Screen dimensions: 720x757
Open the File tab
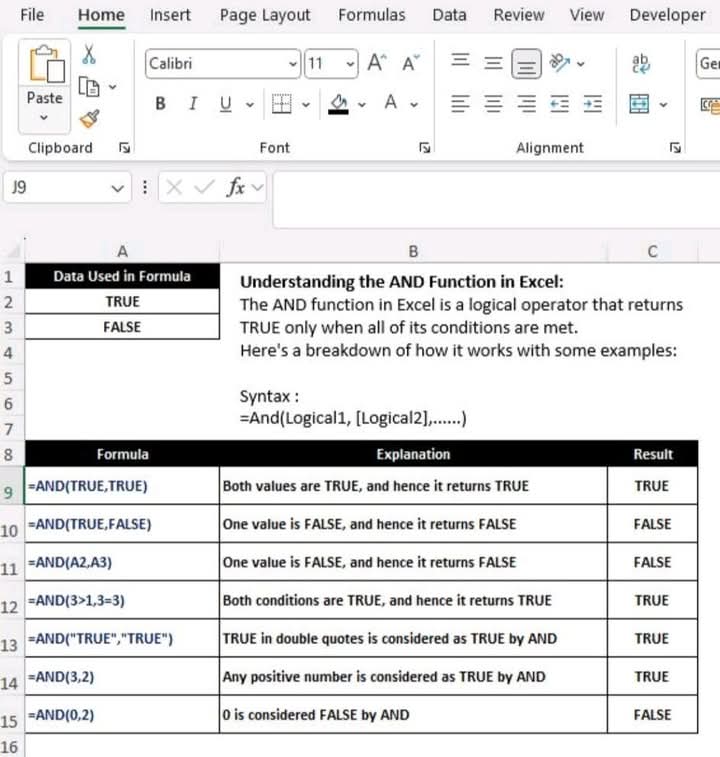point(32,15)
